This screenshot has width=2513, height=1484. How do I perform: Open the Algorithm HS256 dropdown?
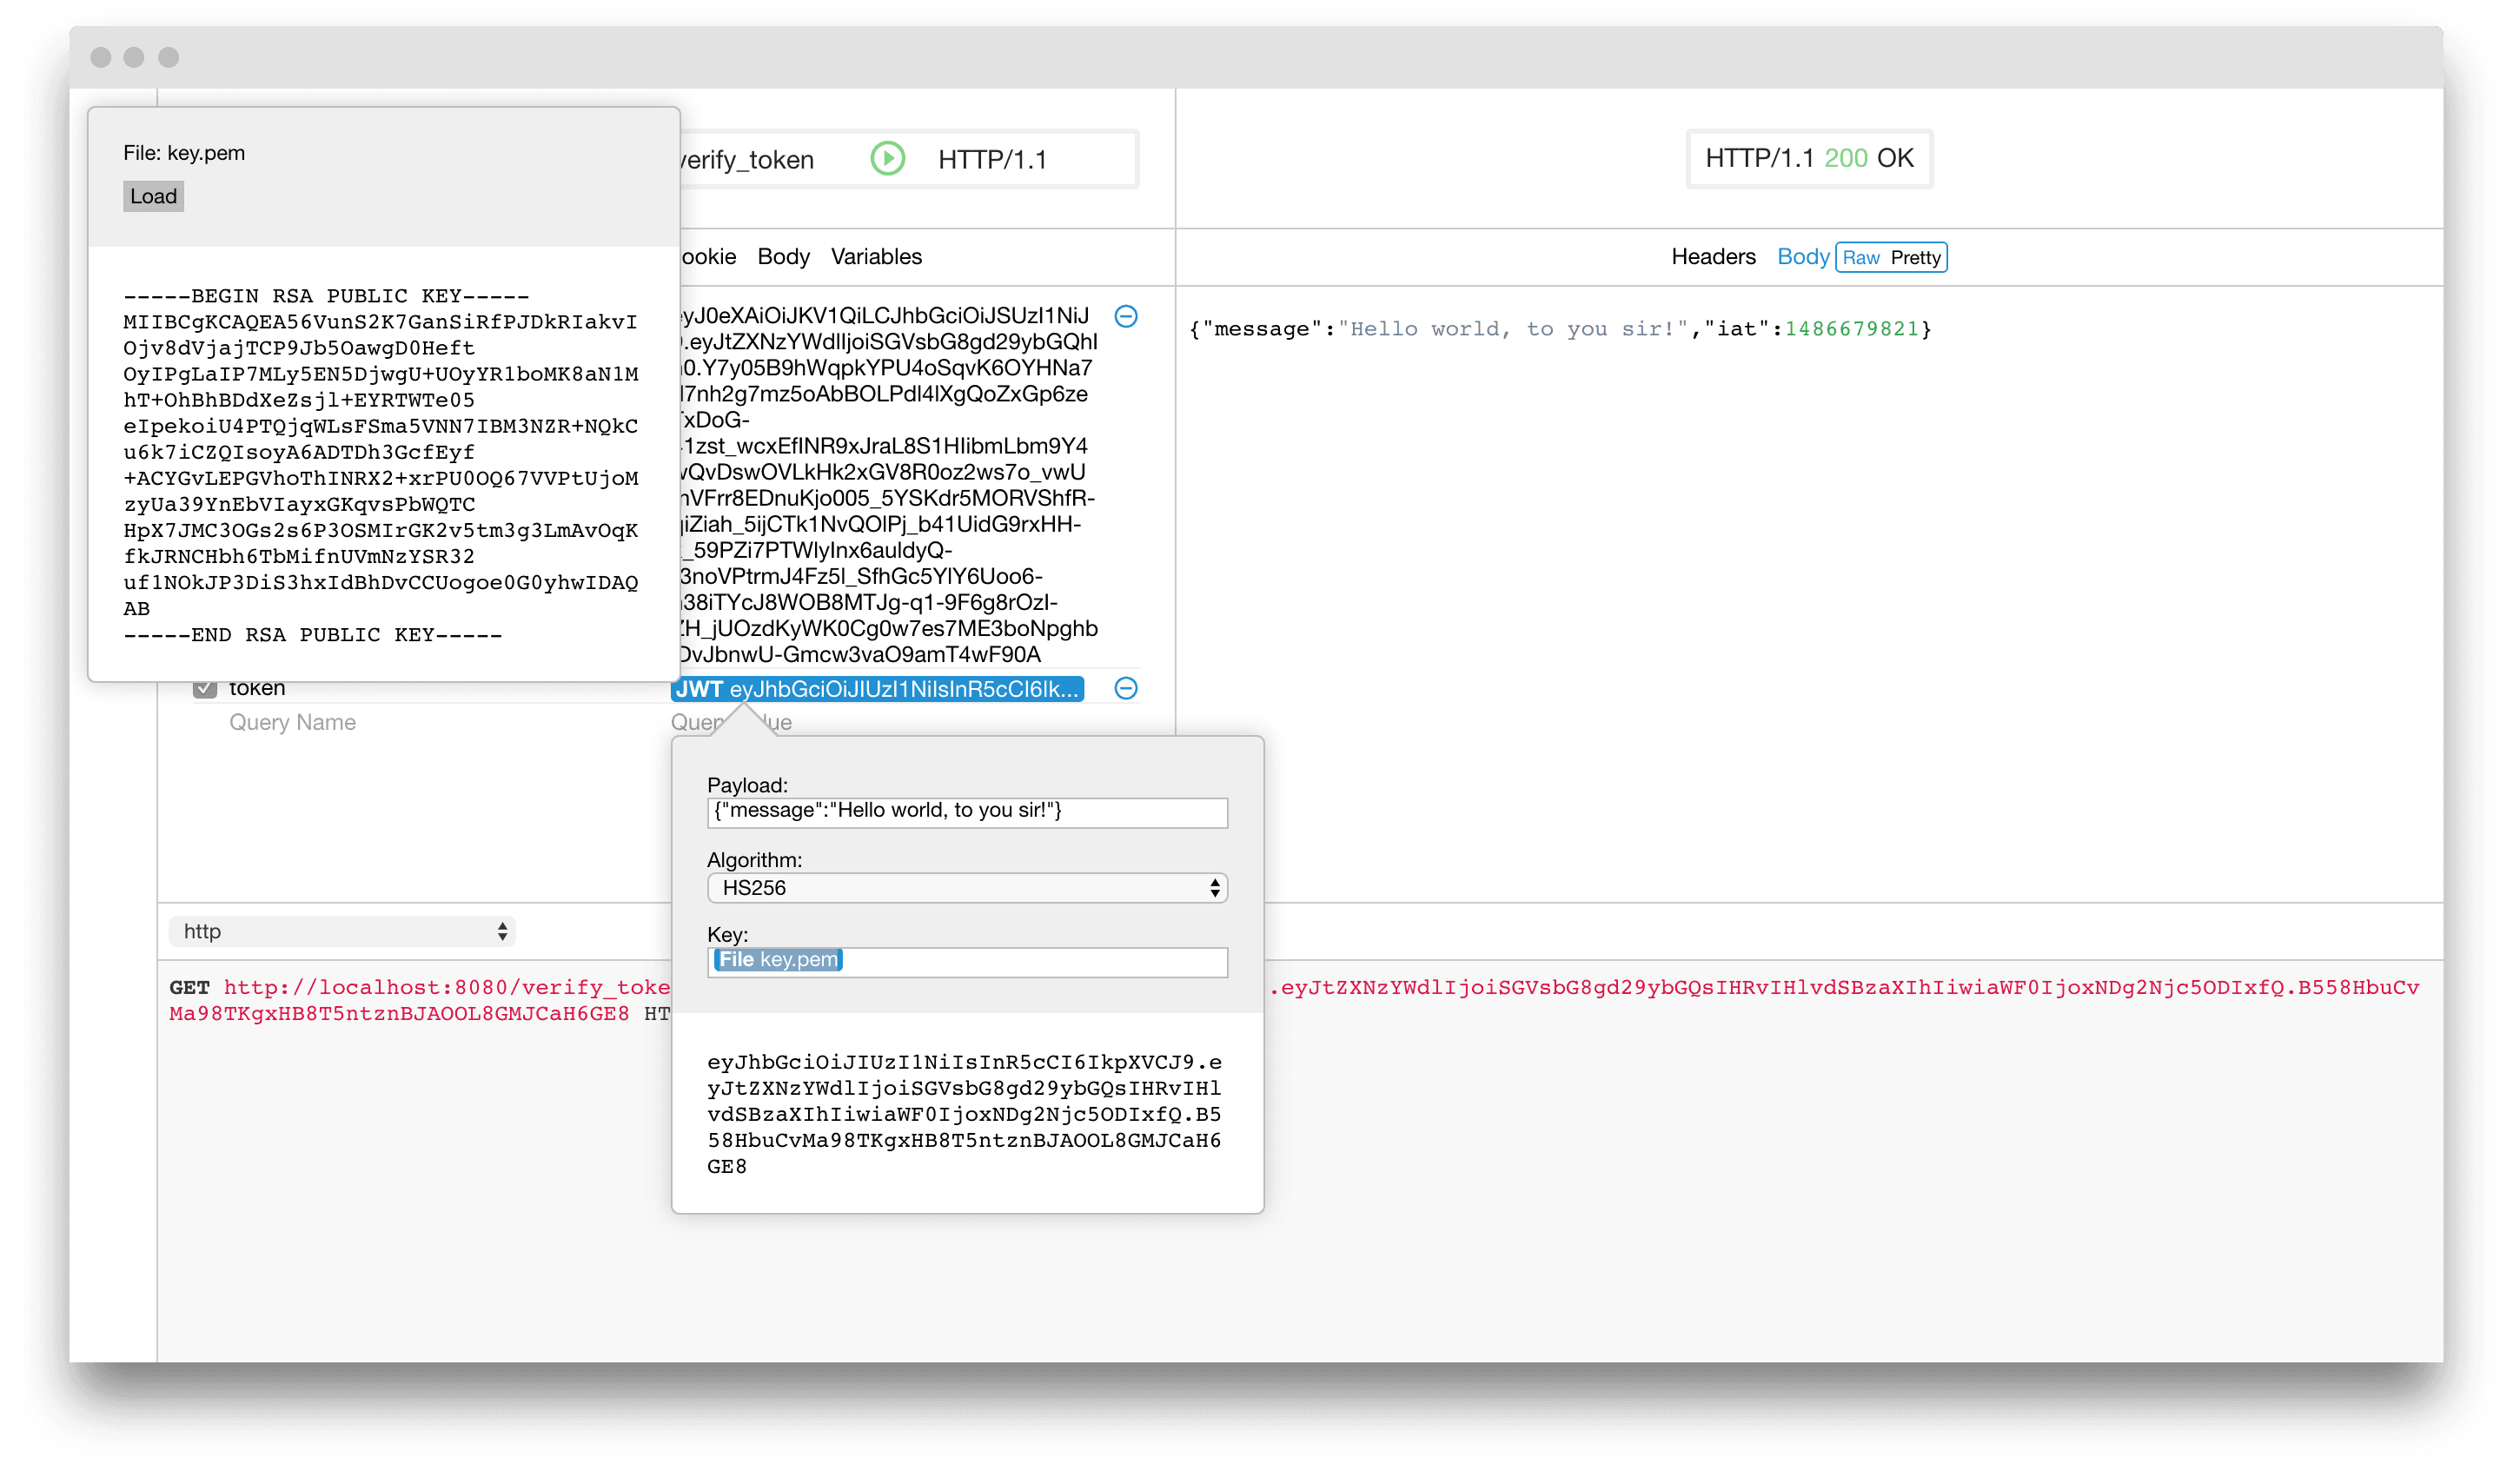967,888
